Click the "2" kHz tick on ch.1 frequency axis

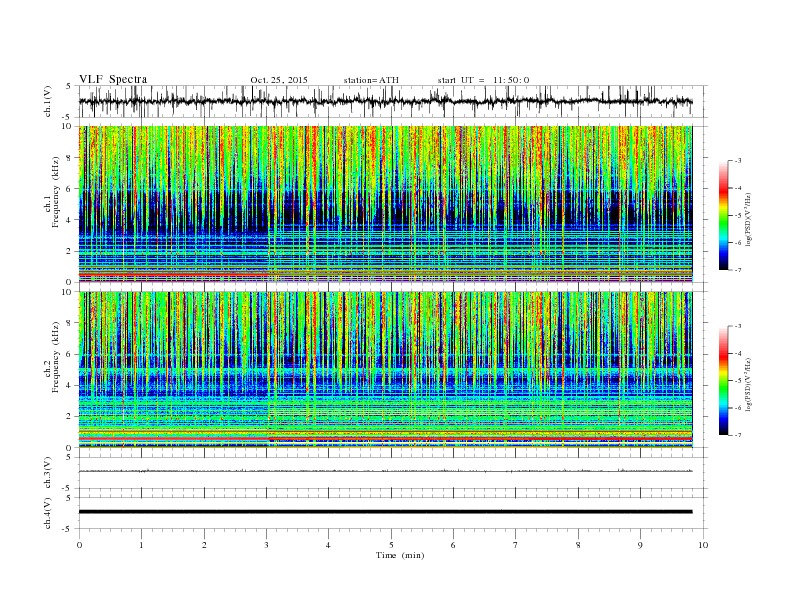(70, 251)
